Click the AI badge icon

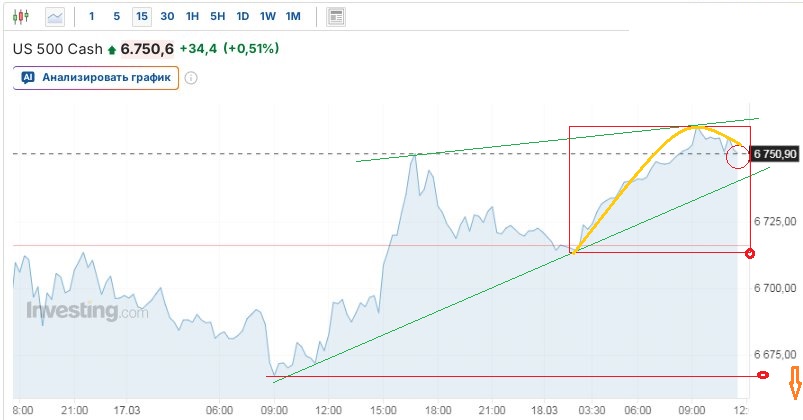coord(27,78)
